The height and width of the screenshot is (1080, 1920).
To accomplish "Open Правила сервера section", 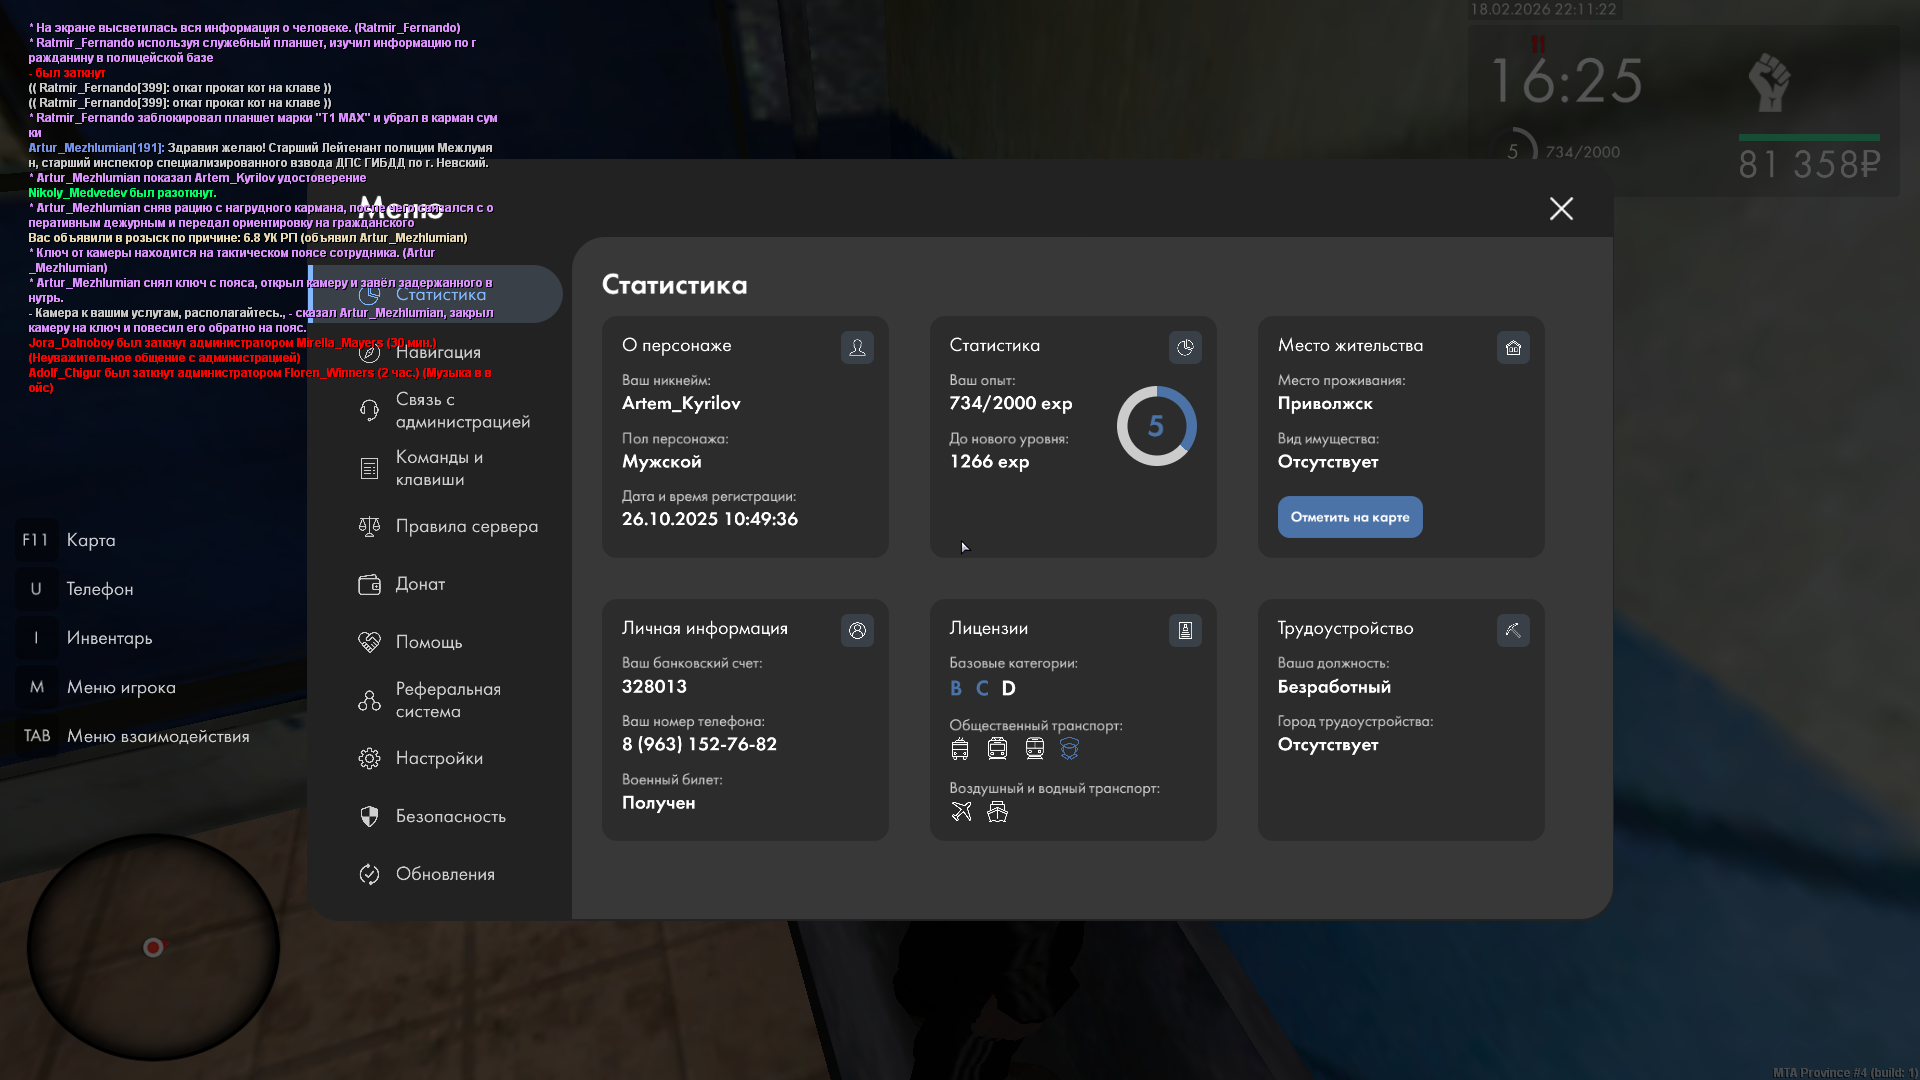I will (465, 526).
